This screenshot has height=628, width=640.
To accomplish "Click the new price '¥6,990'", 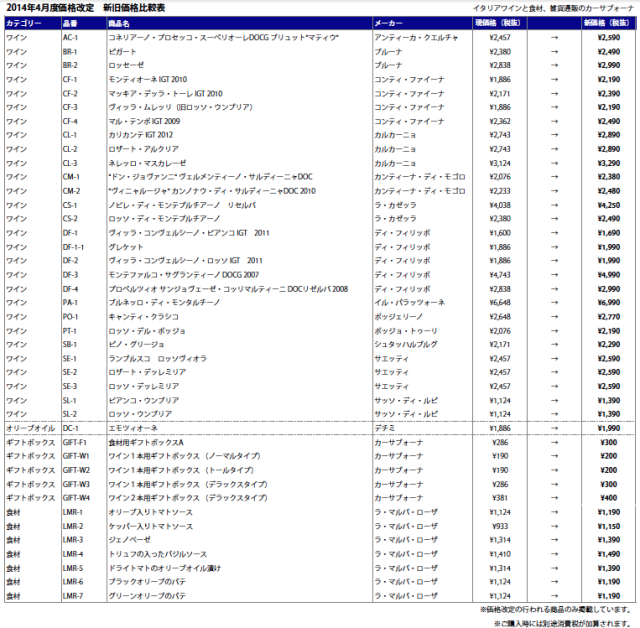I will (x=609, y=303).
